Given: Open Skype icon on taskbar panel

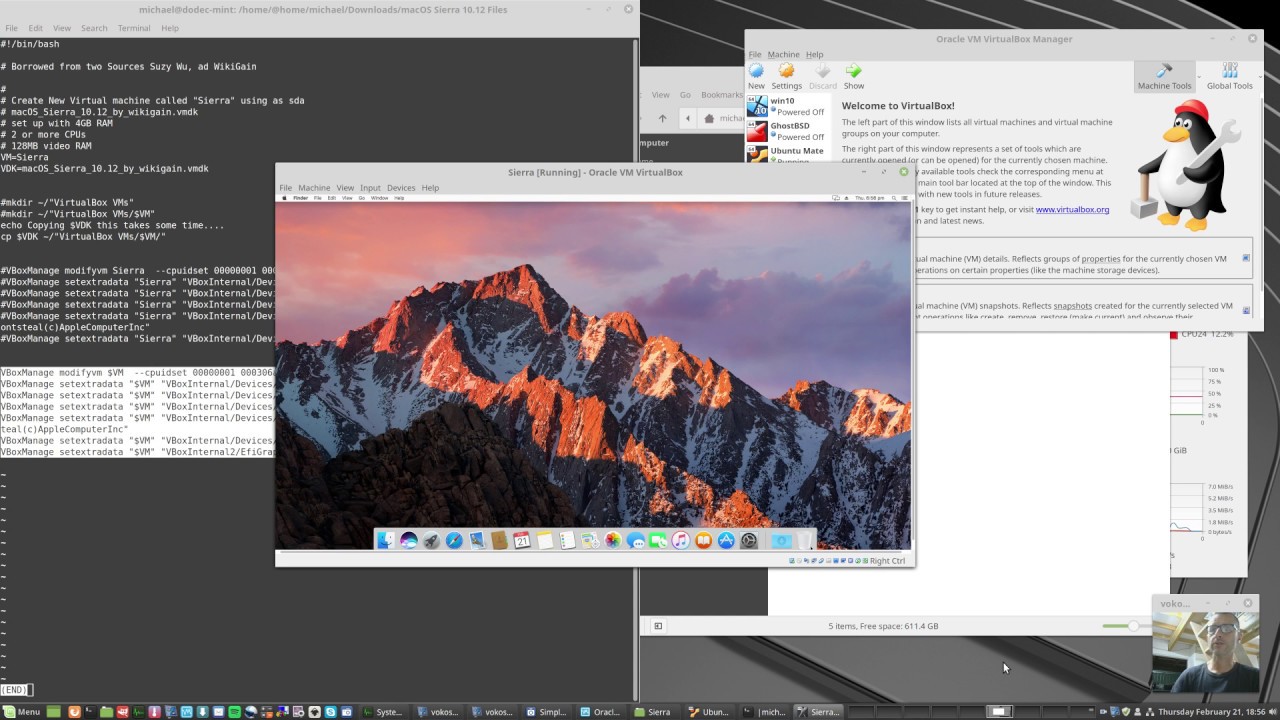Looking at the screenshot, I should click(x=330, y=712).
